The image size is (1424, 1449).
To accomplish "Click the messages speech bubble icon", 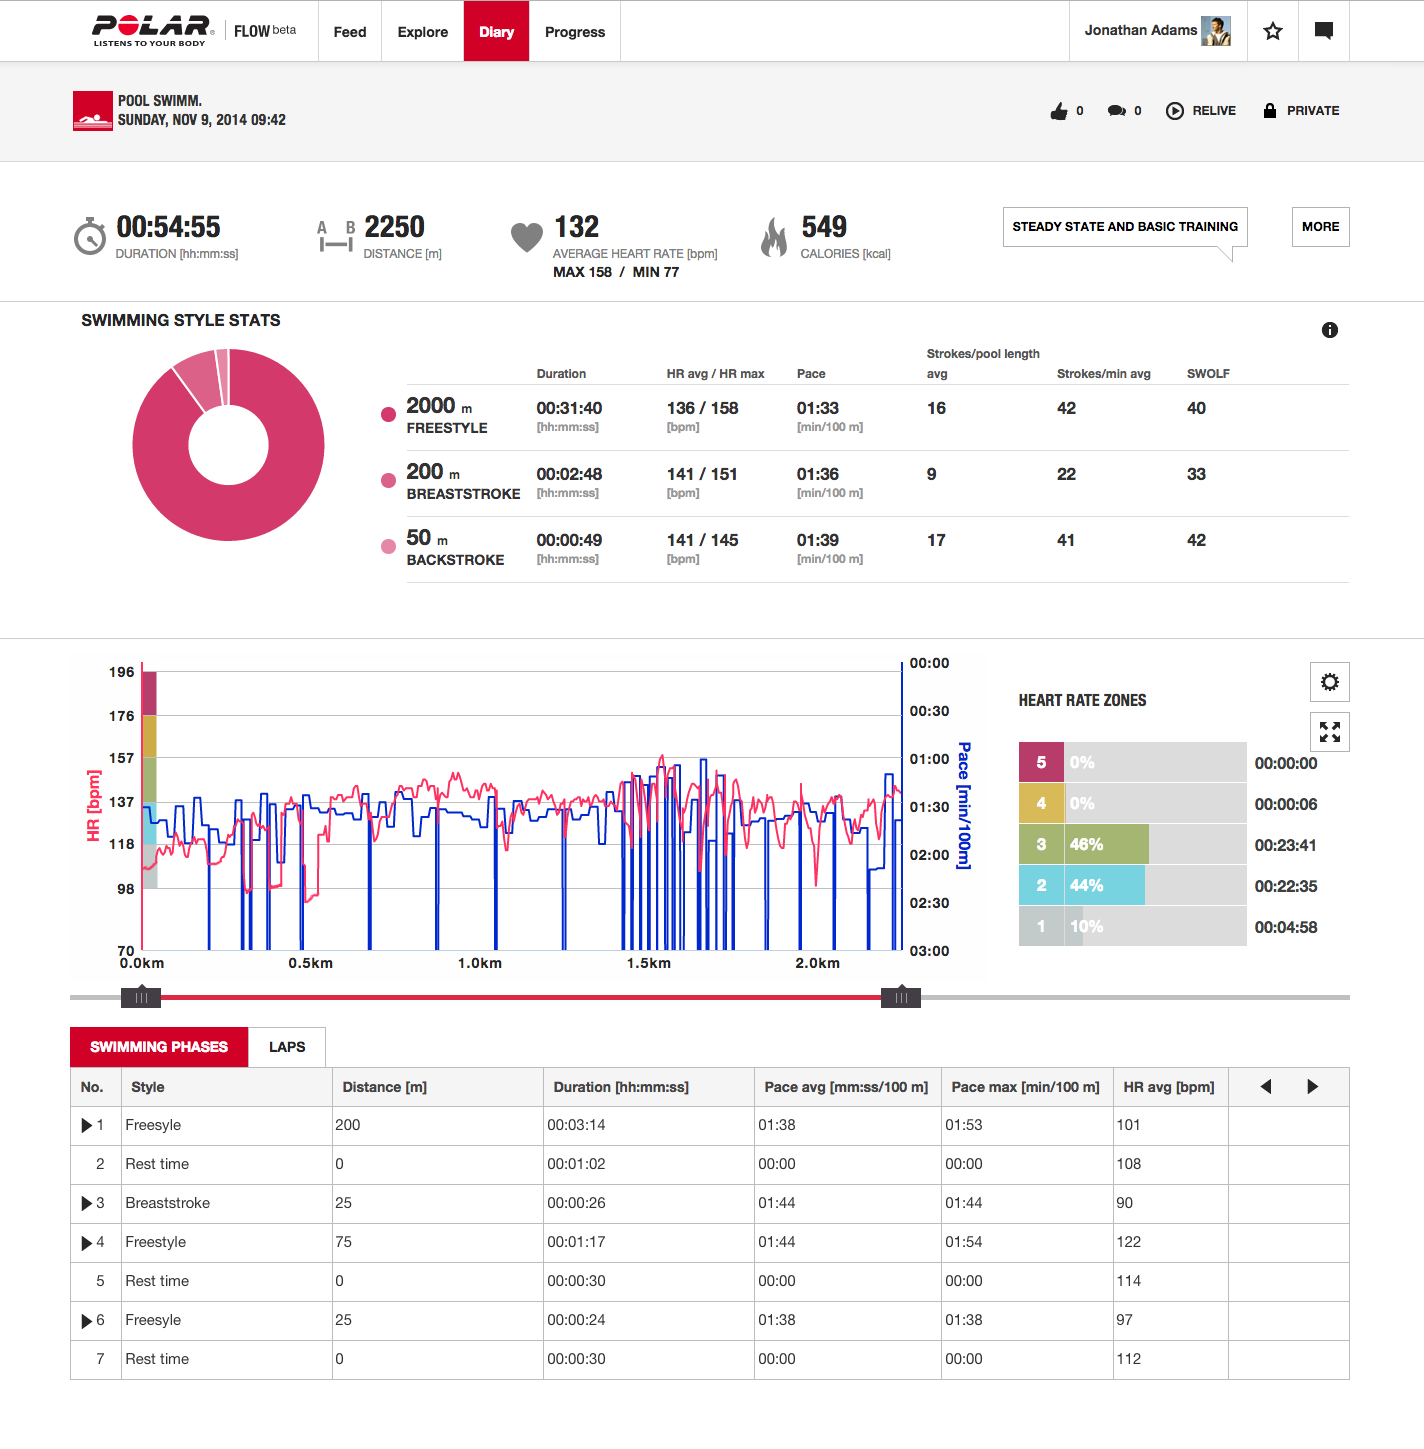I will pyautogui.click(x=1324, y=31).
